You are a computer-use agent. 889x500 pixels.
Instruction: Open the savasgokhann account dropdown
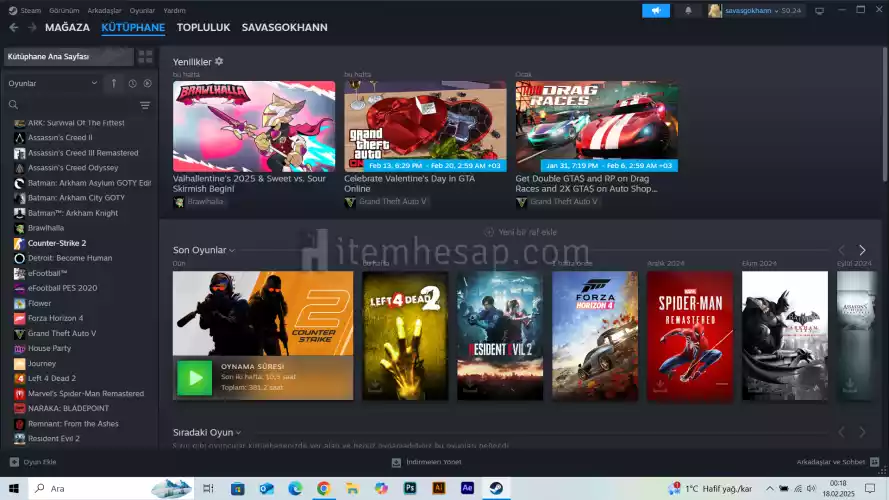pyautogui.click(x=754, y=10)
